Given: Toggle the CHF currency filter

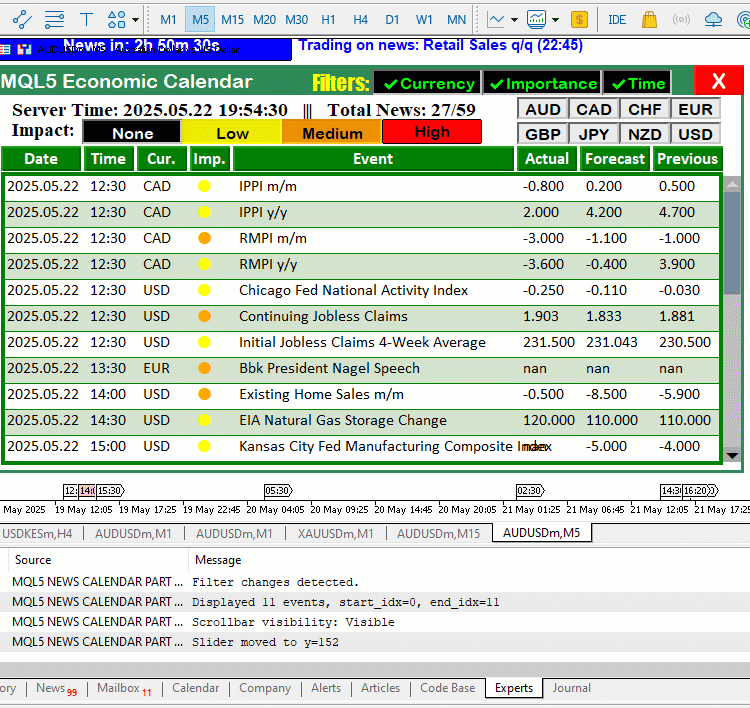Looking at the screenshot, I should (x=645, y=110).
